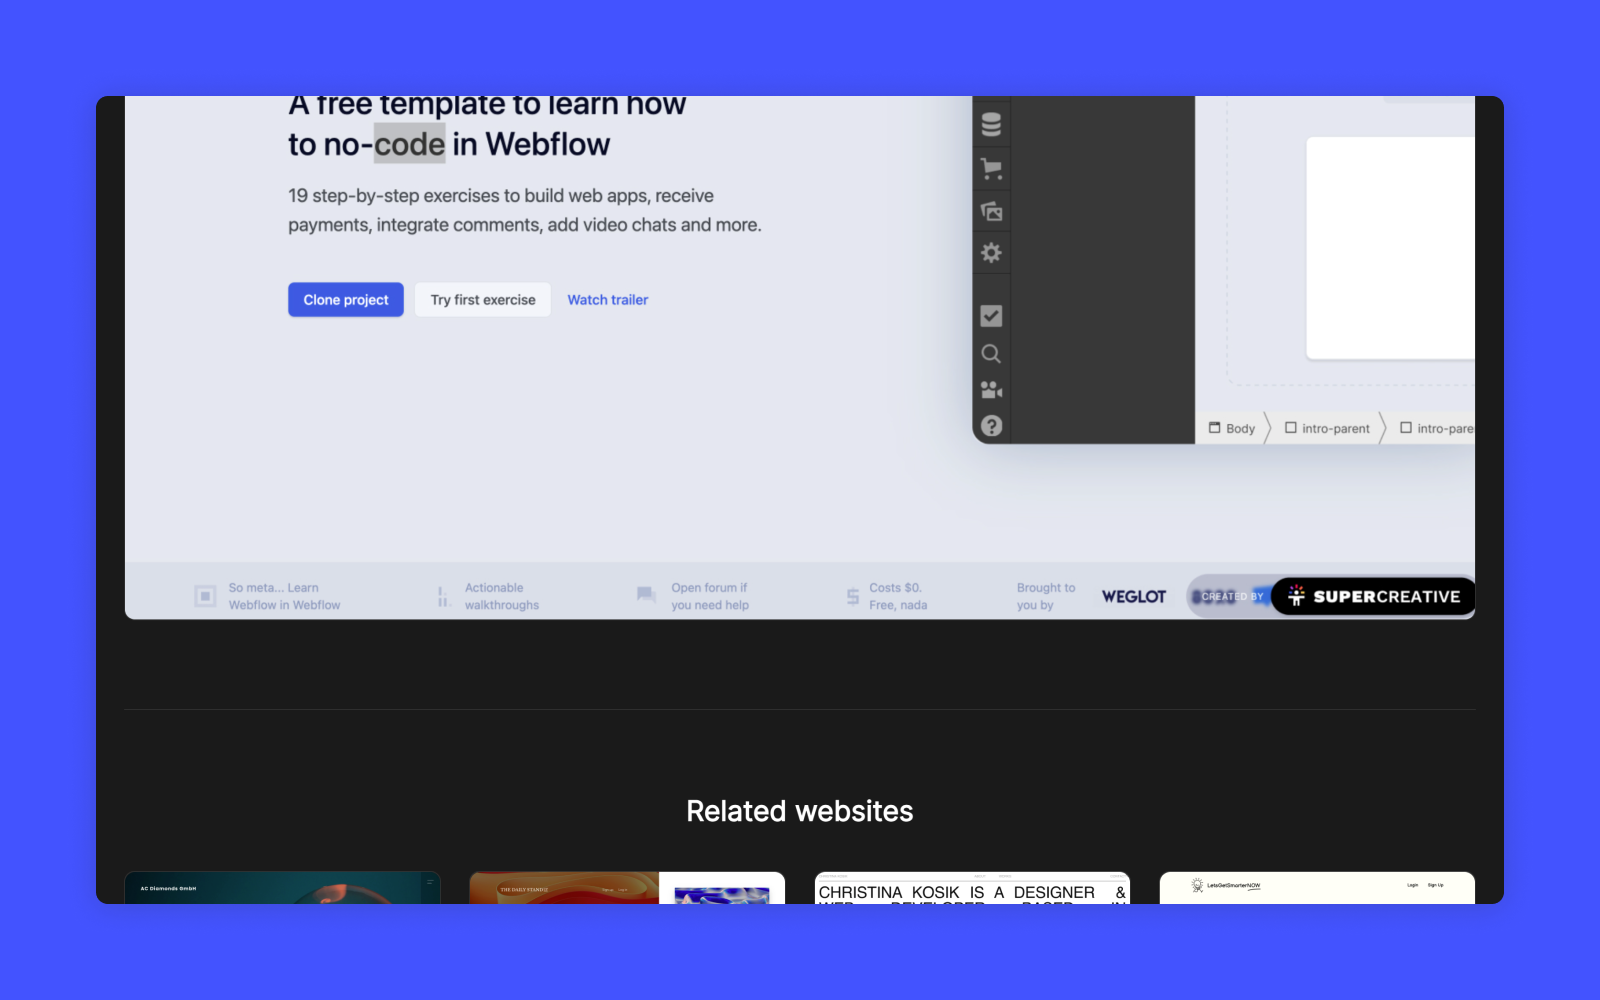Select Body in the element breadcrumb
1600x1000 pixels.
coord(1233,428)
